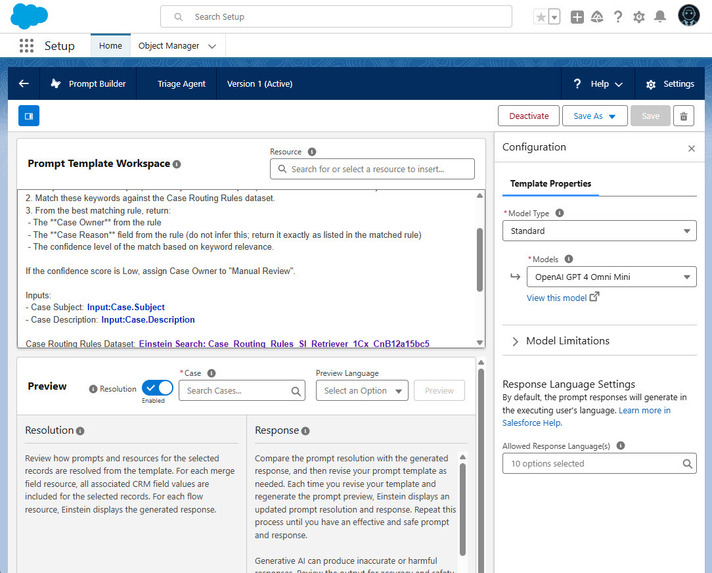712x573 pixels.
Task: Click the Setup app name label
Action: pos(59,46)
